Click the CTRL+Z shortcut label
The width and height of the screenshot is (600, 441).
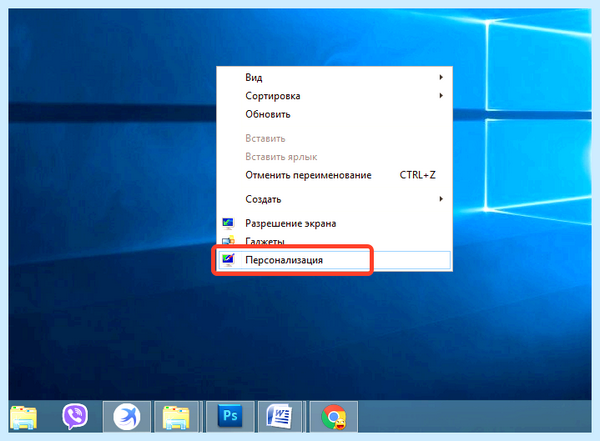417,175
